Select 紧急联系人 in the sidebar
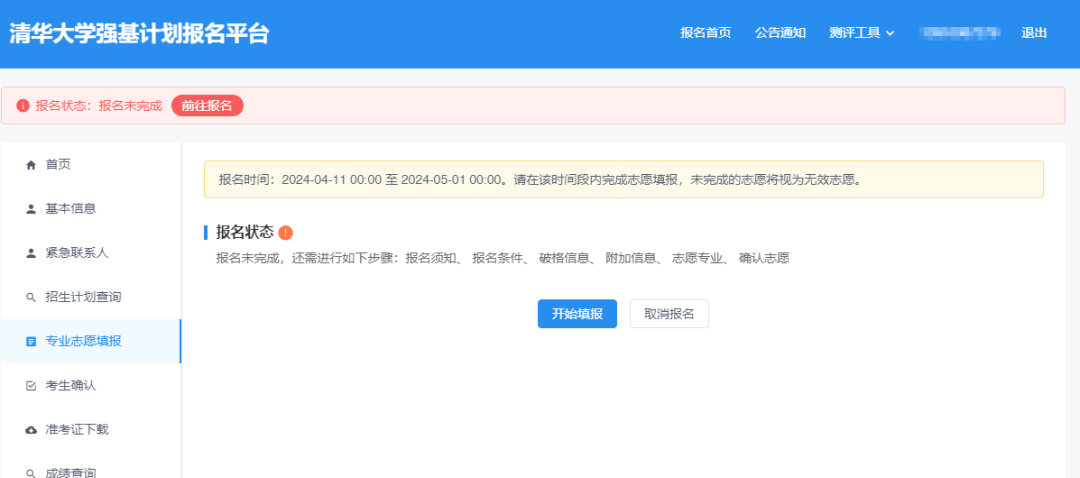This screenshot has width=1080, height=478. click(91, 253)
